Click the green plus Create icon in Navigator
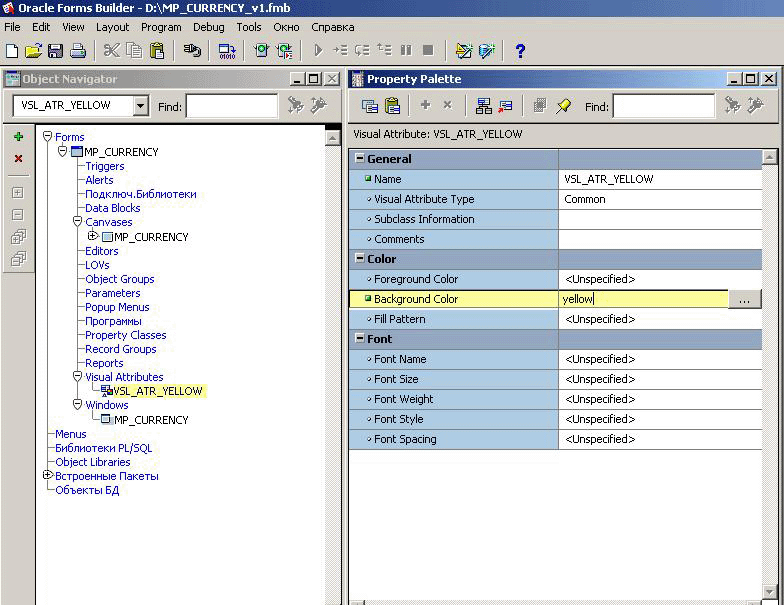 pyautogui.click(x=18, y=136)
